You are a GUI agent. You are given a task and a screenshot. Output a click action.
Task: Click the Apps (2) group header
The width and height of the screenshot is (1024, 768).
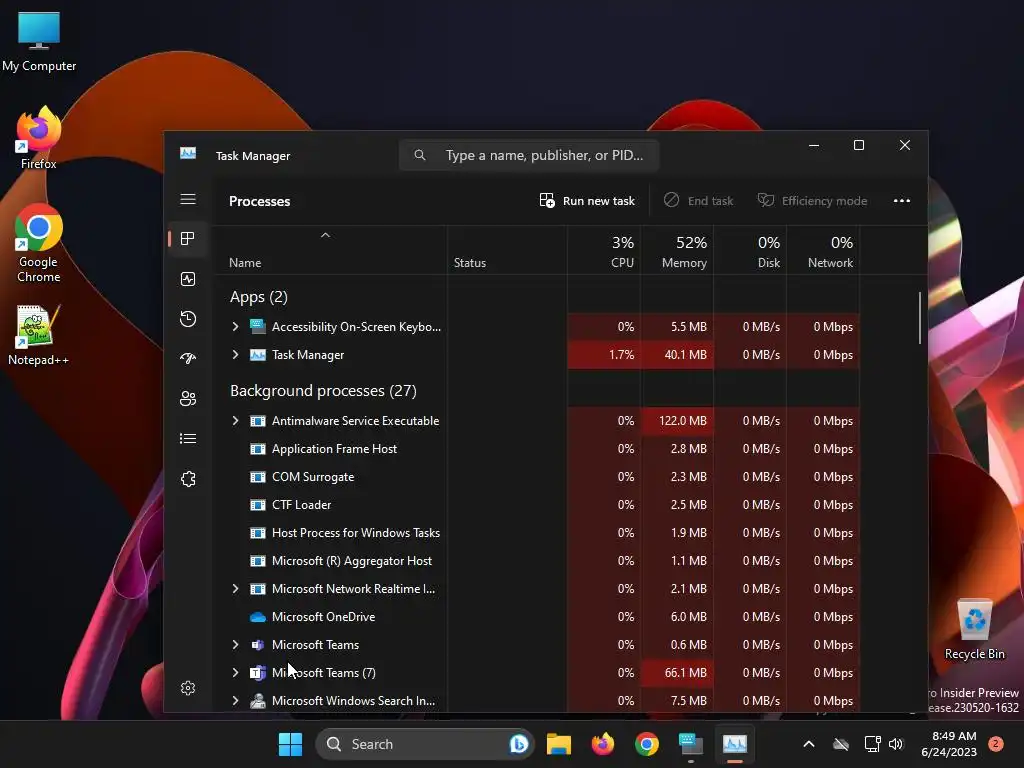click(x=259, y=297)
